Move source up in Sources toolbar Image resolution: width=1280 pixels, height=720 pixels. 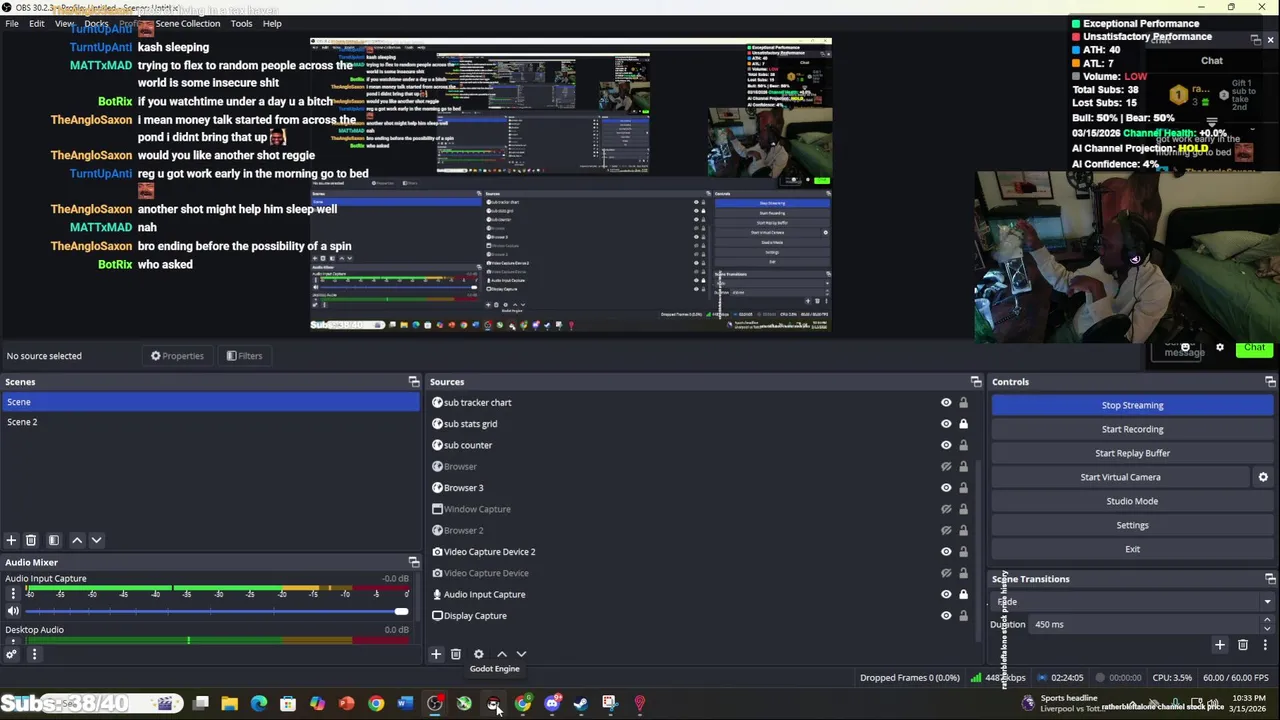coord(502,654)
